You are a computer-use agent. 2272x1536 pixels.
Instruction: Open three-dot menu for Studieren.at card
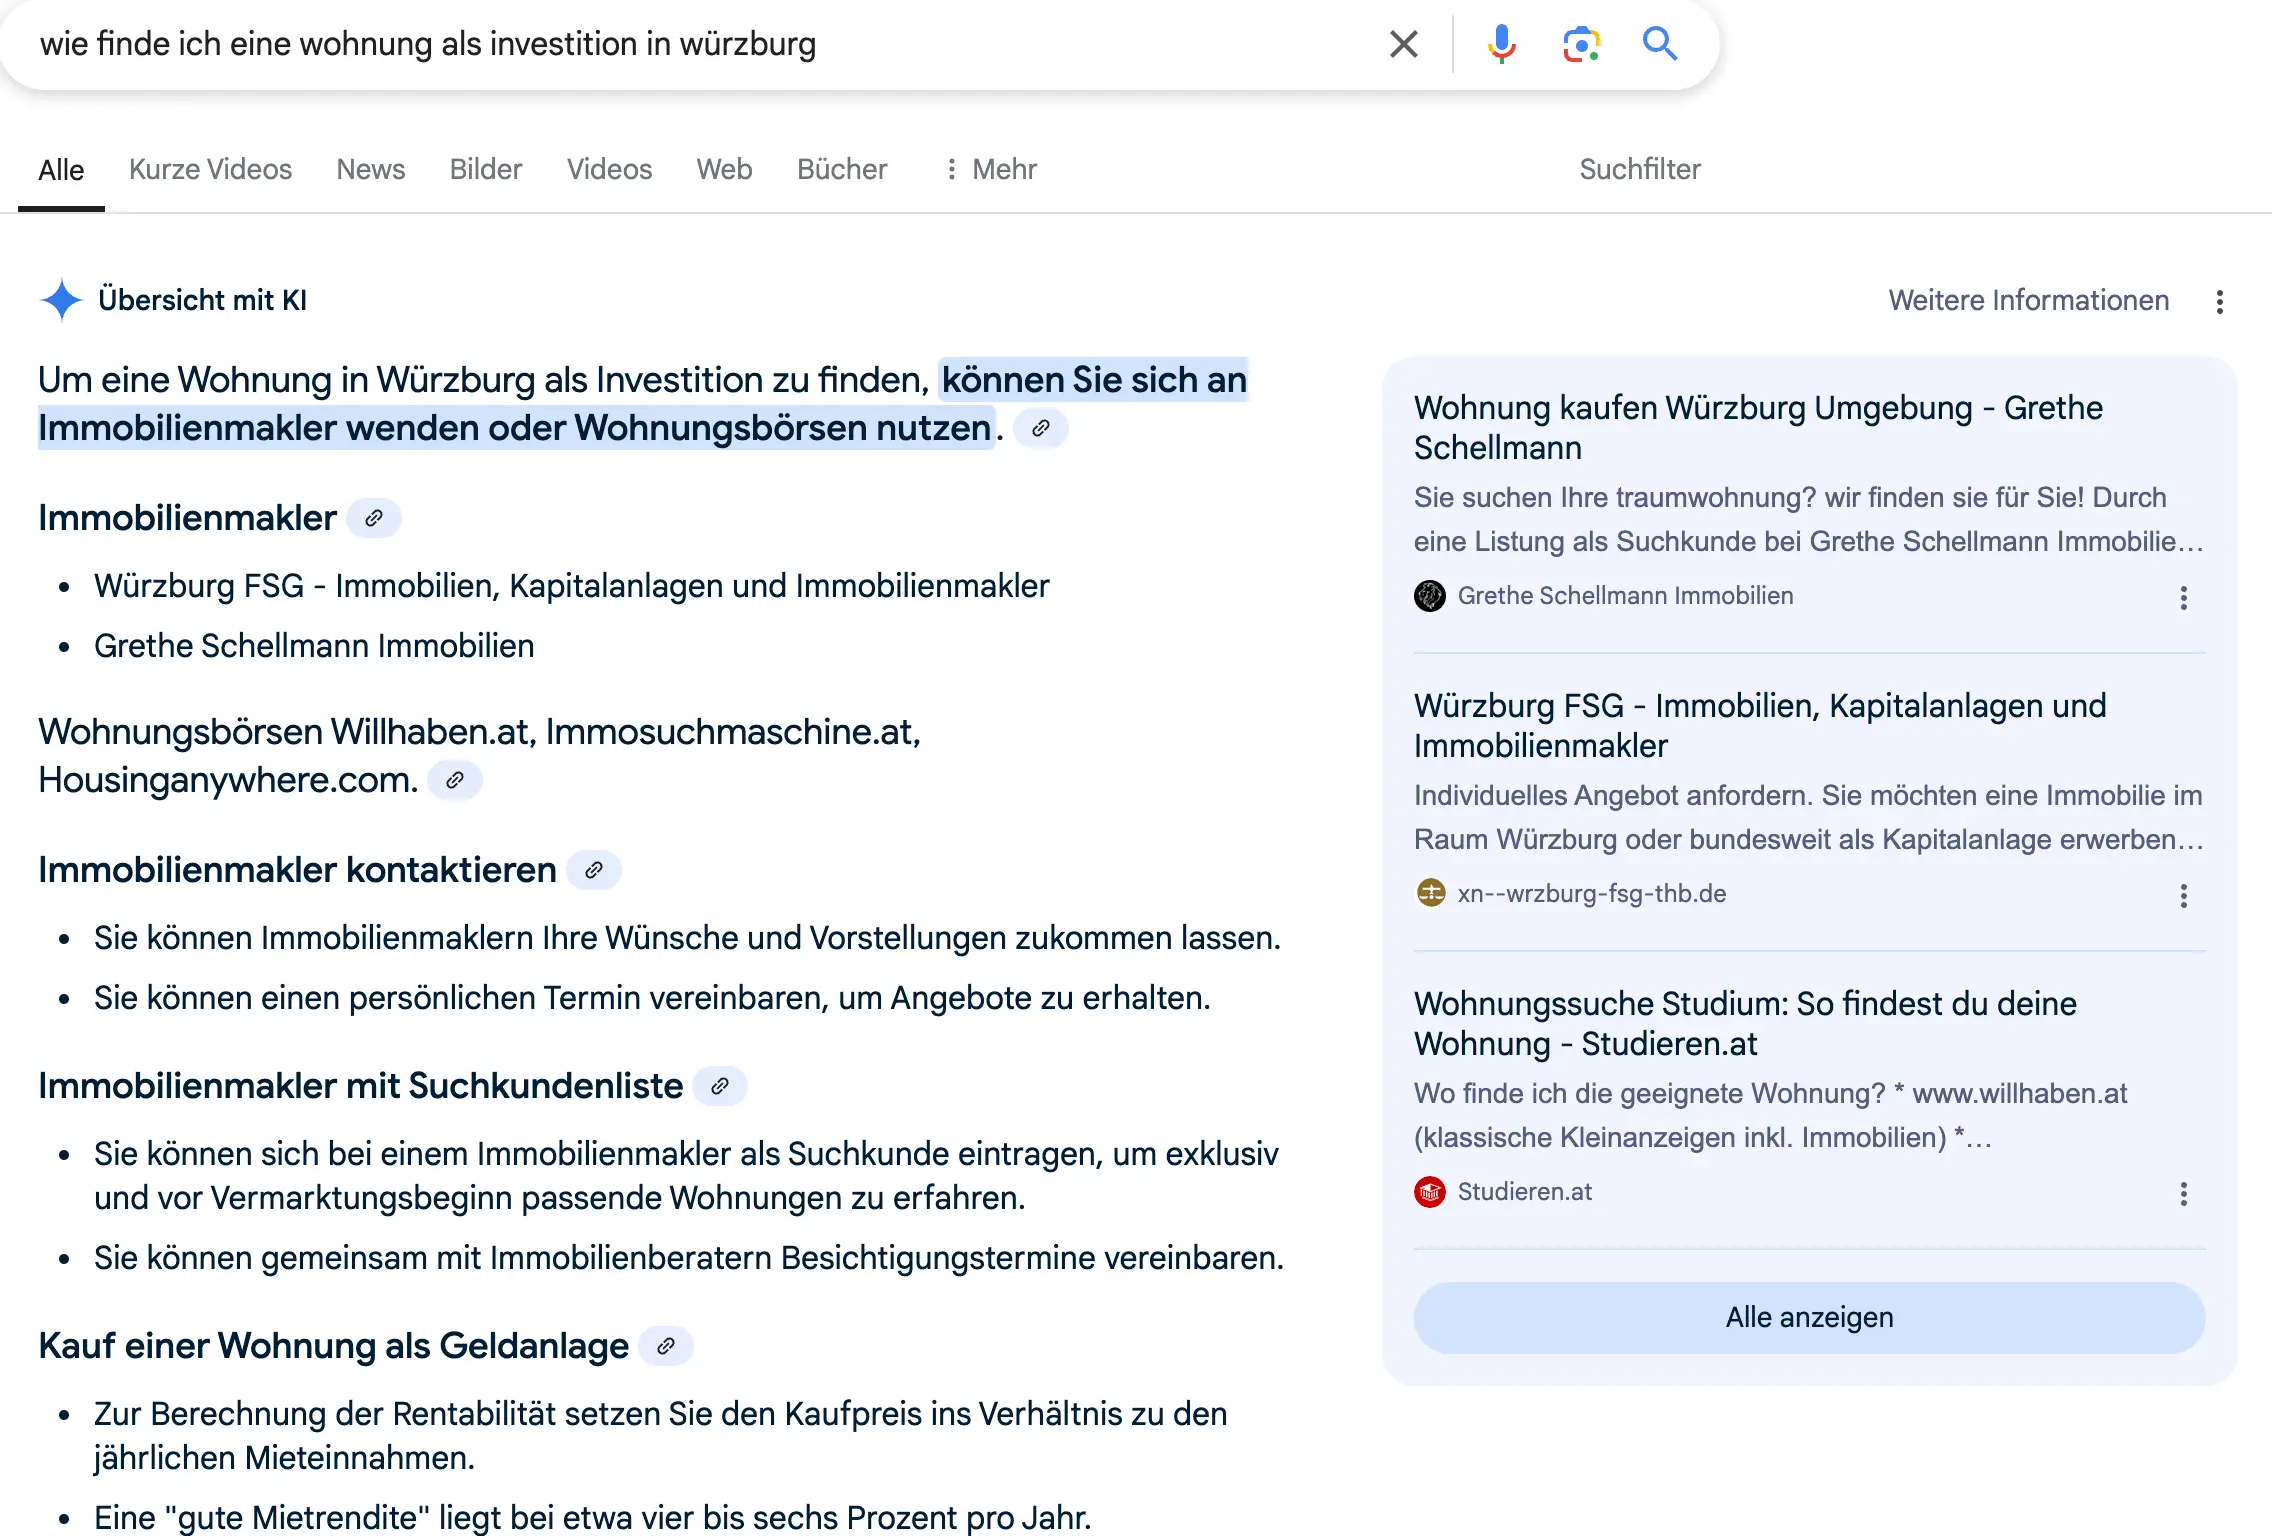coord(2183,1194)
